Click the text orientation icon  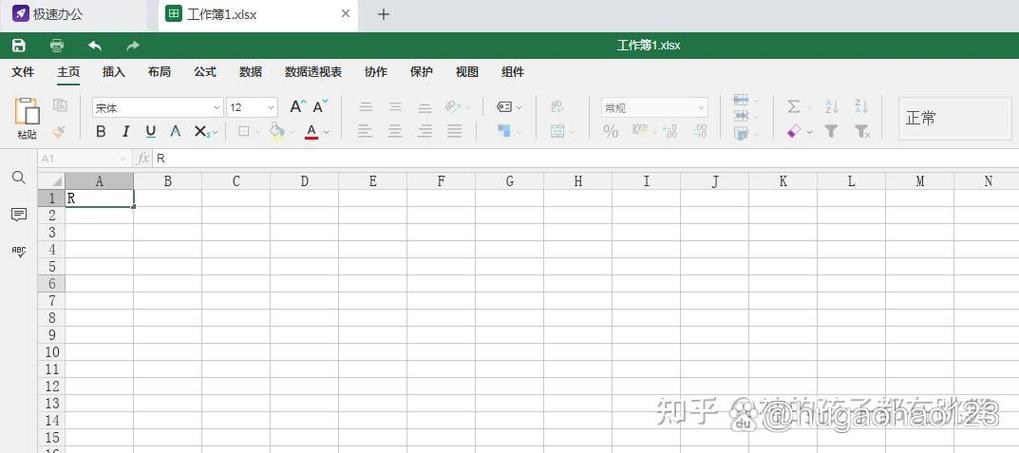point(454,107)
